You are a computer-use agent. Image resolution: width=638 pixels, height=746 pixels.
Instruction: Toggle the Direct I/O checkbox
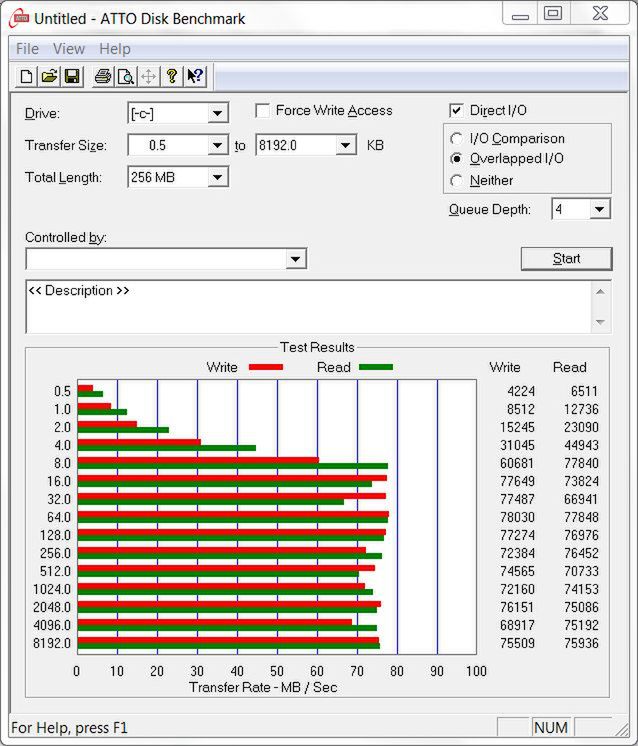456,111
